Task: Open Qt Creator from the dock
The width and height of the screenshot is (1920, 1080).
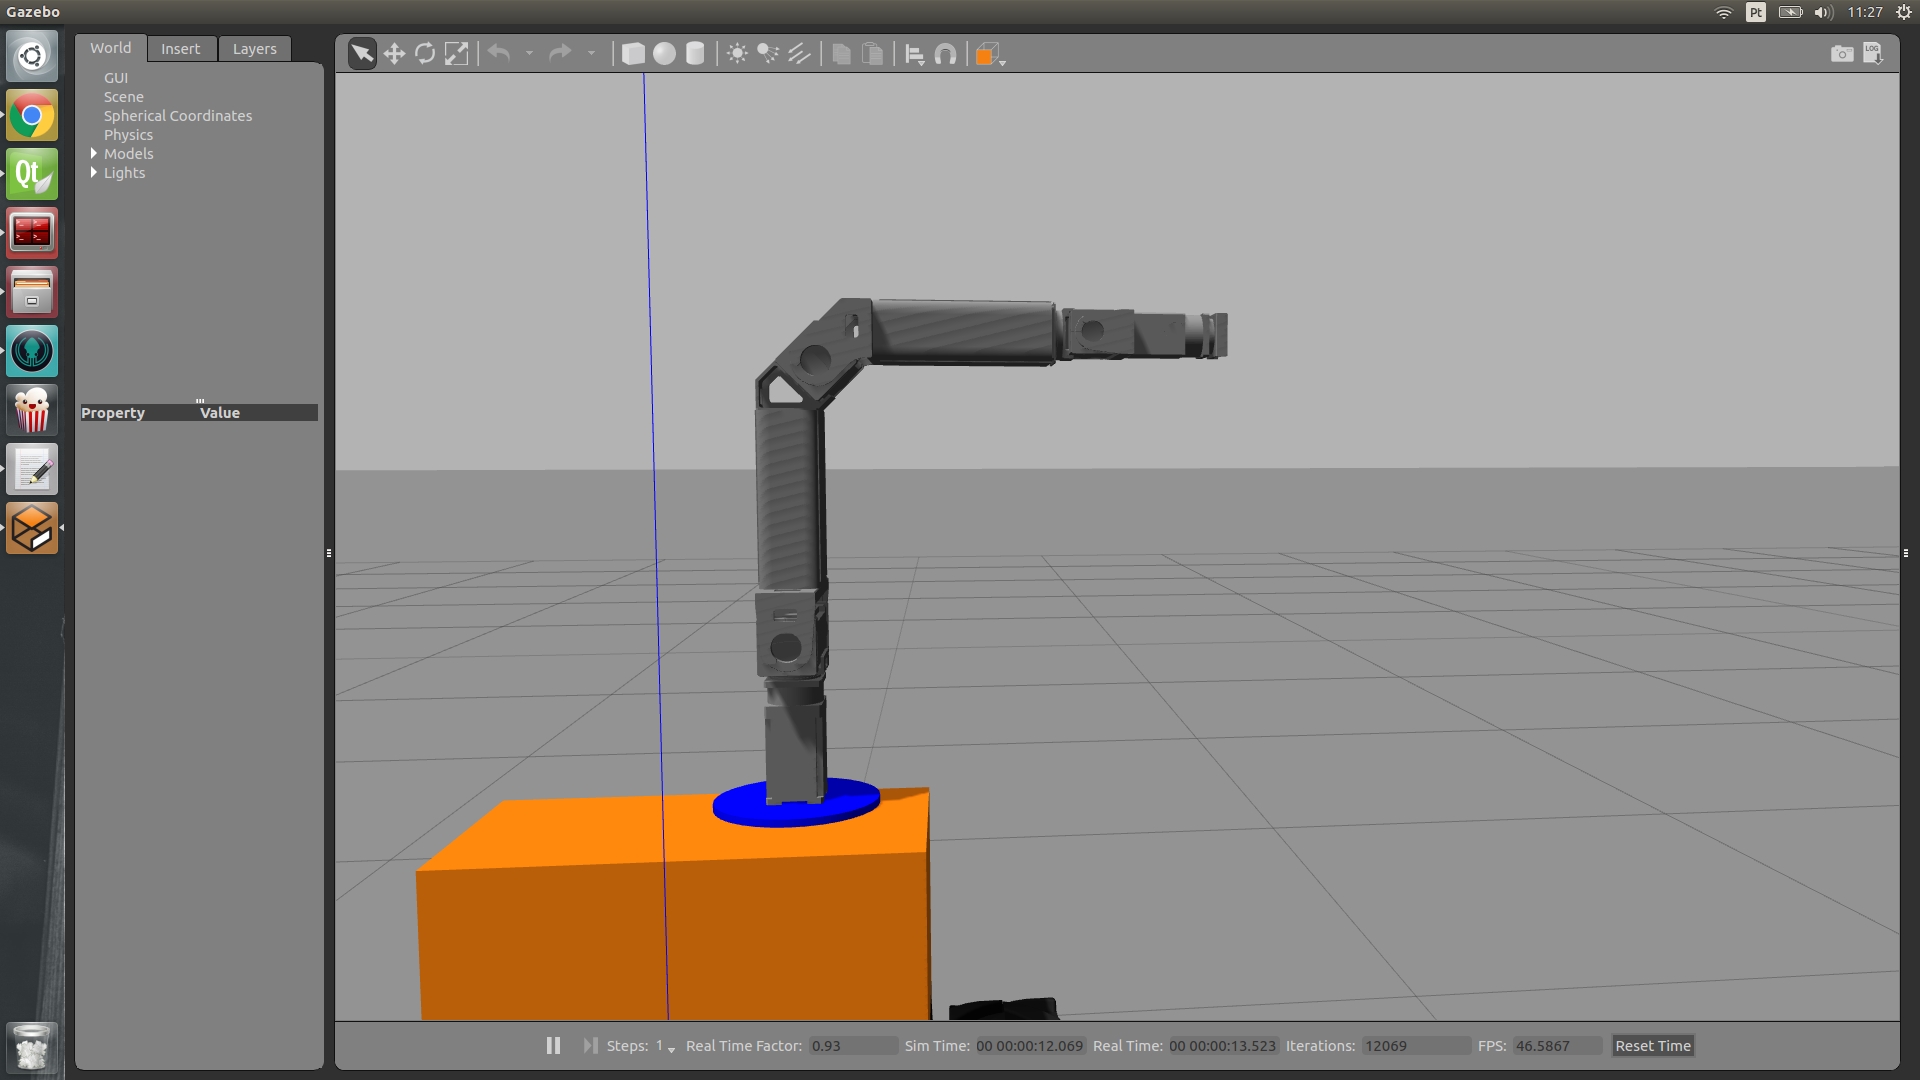Action: click(32, 174)
